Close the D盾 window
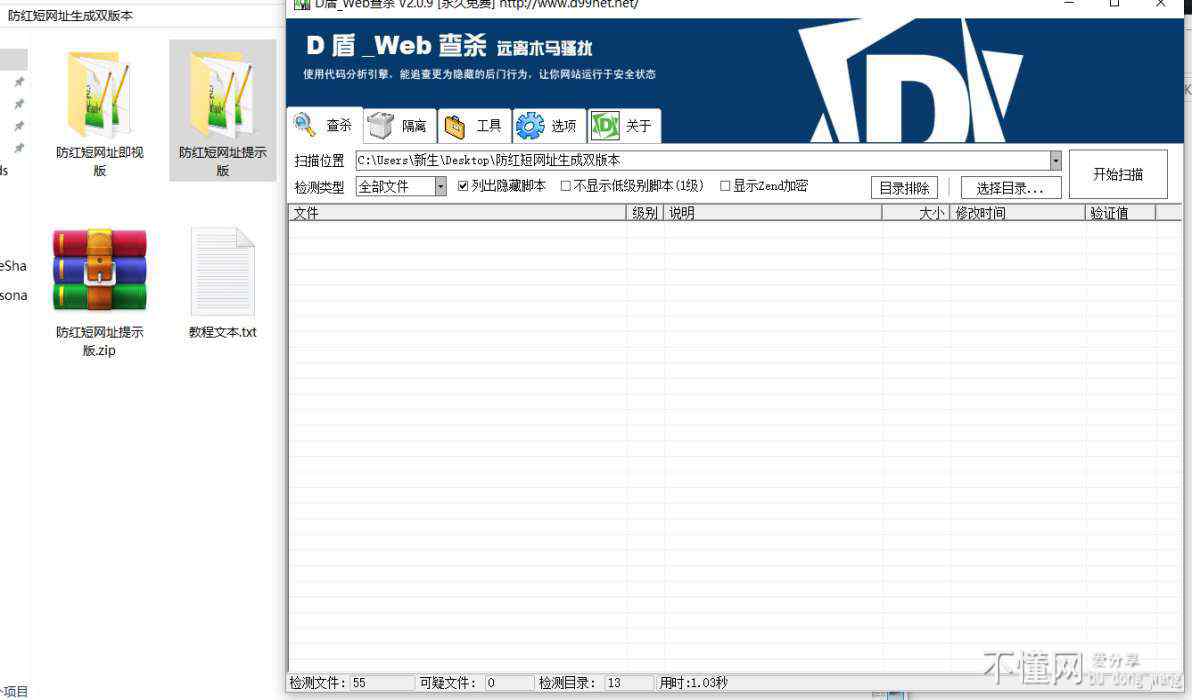 click(1160, 3)
